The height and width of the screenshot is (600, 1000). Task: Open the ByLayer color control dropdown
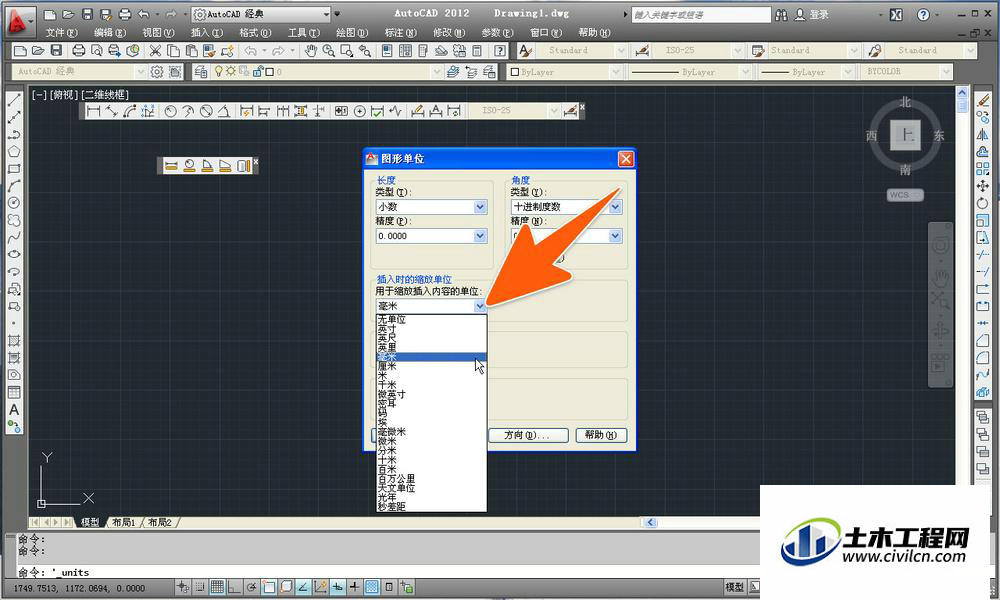click(615, 72)
